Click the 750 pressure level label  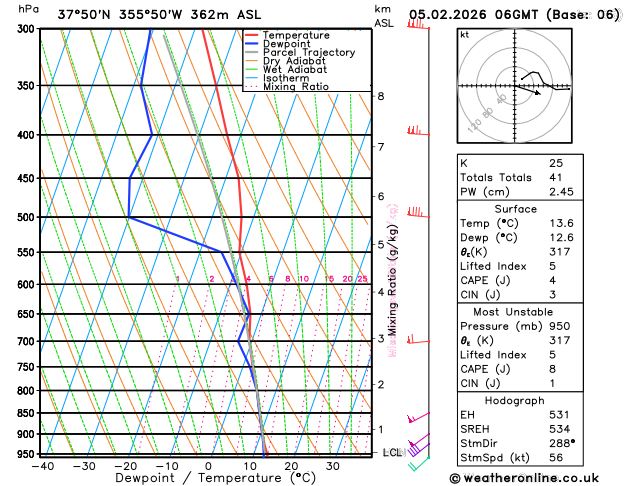pyautogui.click(x=28, y=367)
